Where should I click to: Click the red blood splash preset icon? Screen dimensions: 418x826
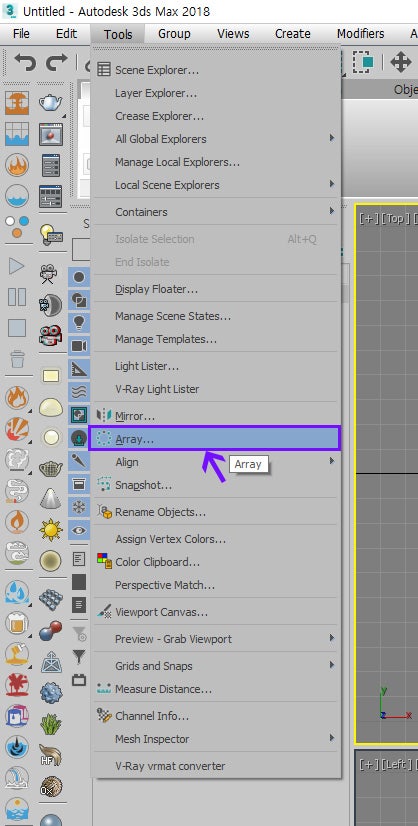point(17,685)
